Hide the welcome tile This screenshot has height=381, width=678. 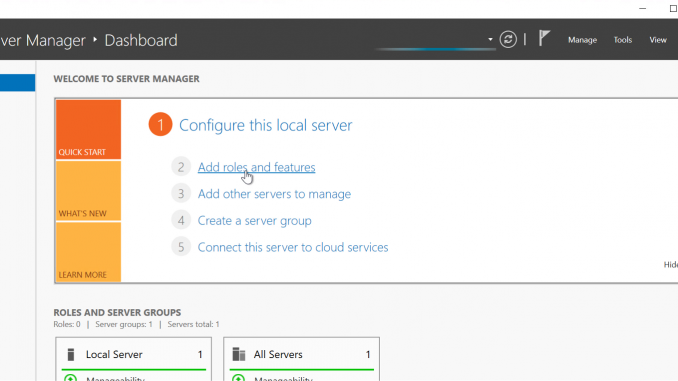click(x=671, y=265)
